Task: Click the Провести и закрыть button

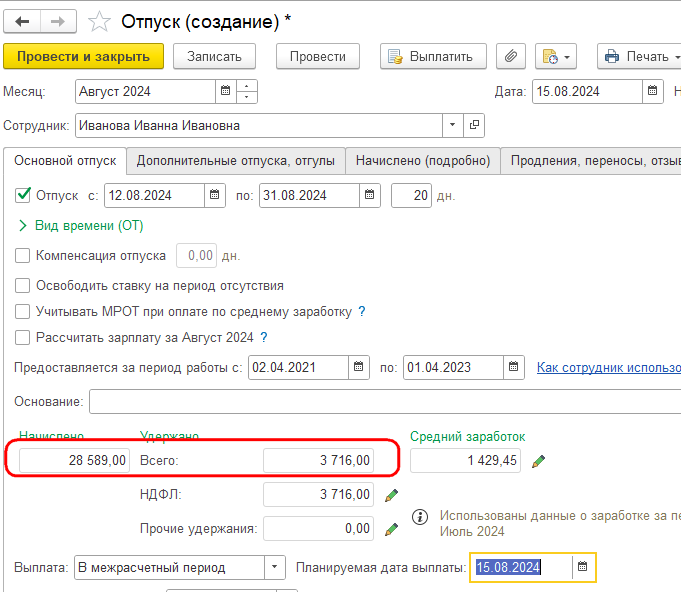Action: coord(83,56)
